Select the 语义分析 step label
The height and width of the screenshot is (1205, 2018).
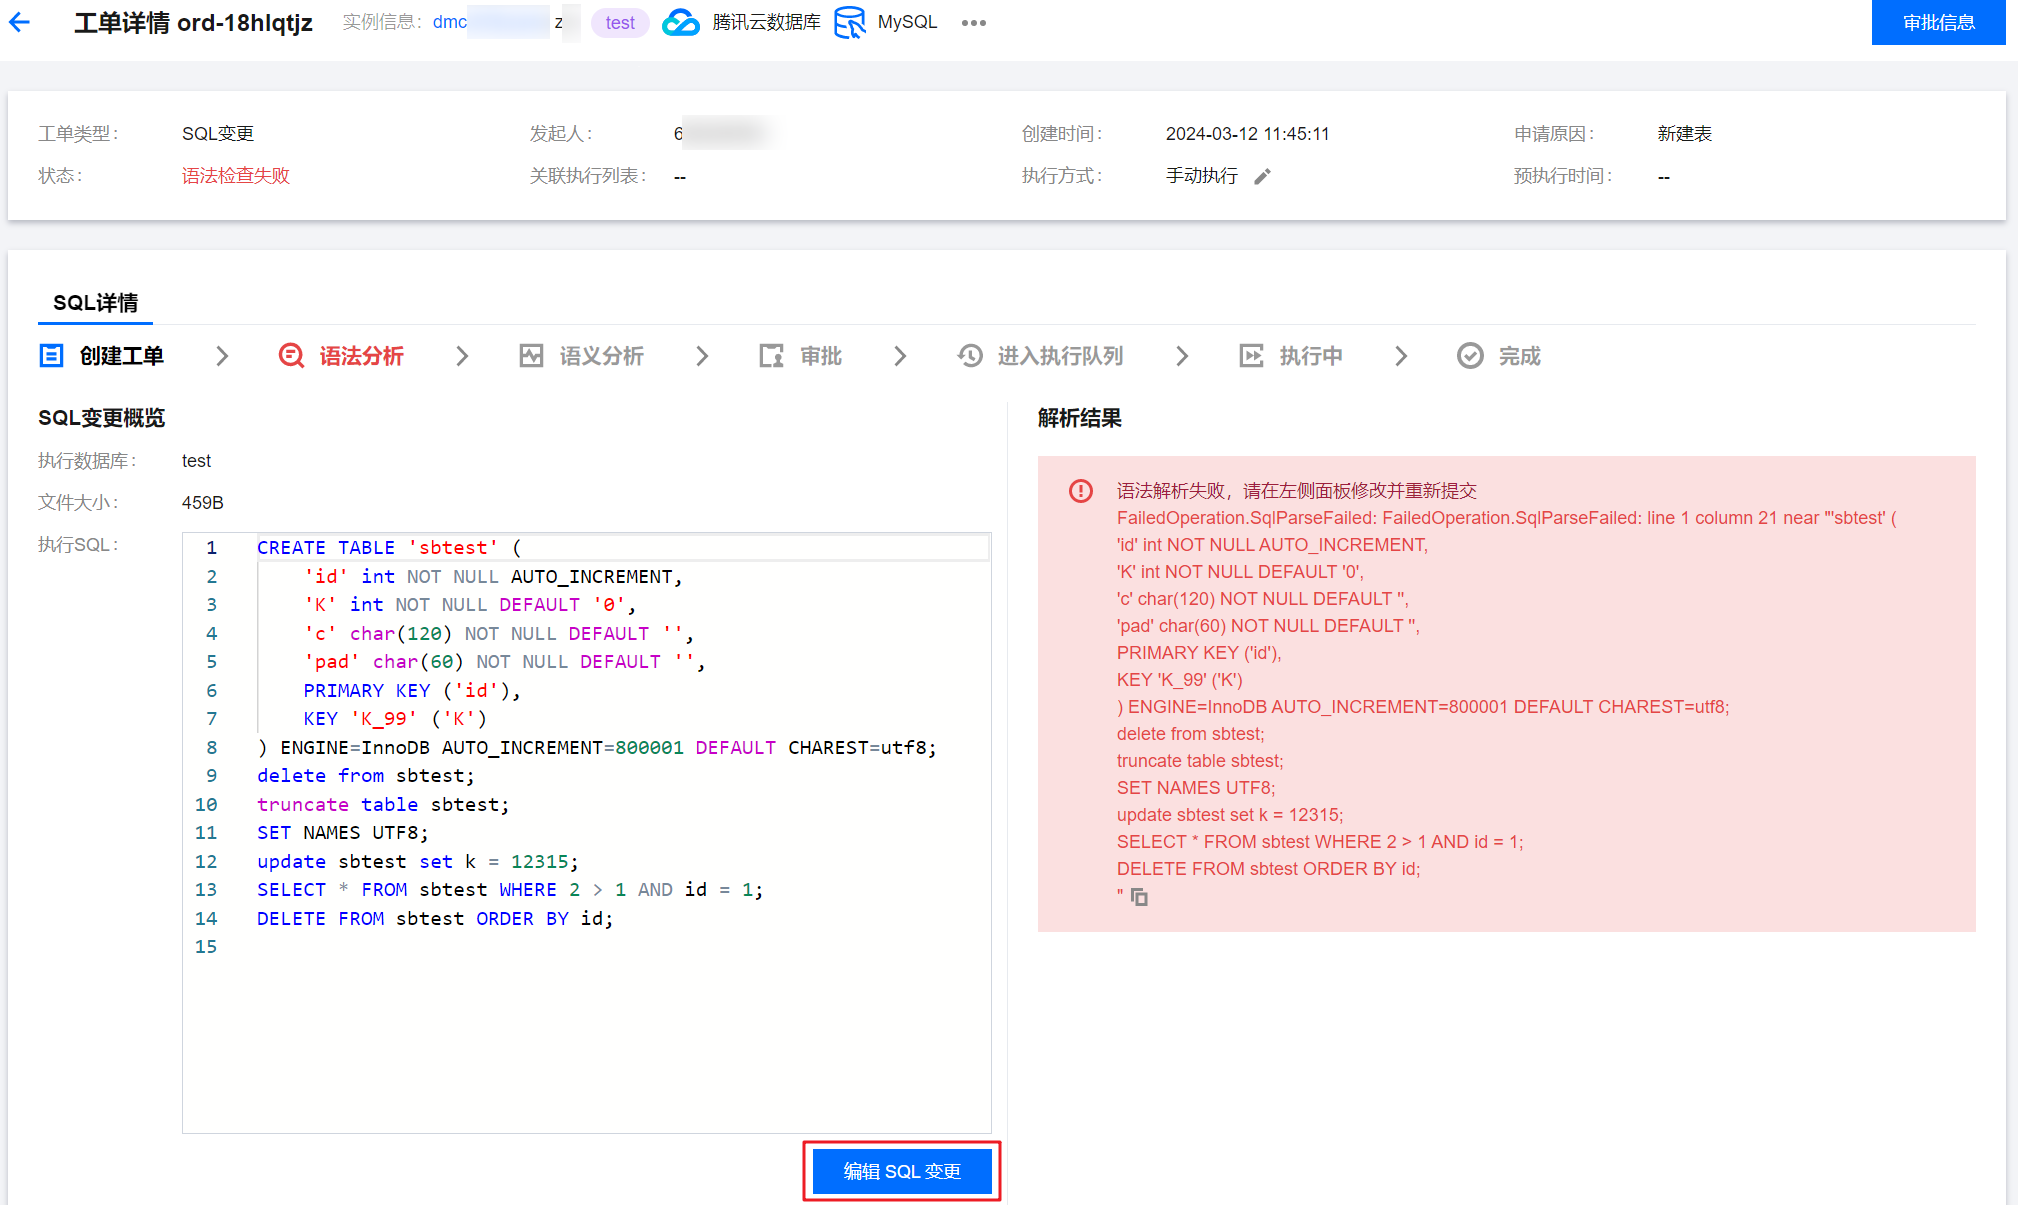pos(602,356)
